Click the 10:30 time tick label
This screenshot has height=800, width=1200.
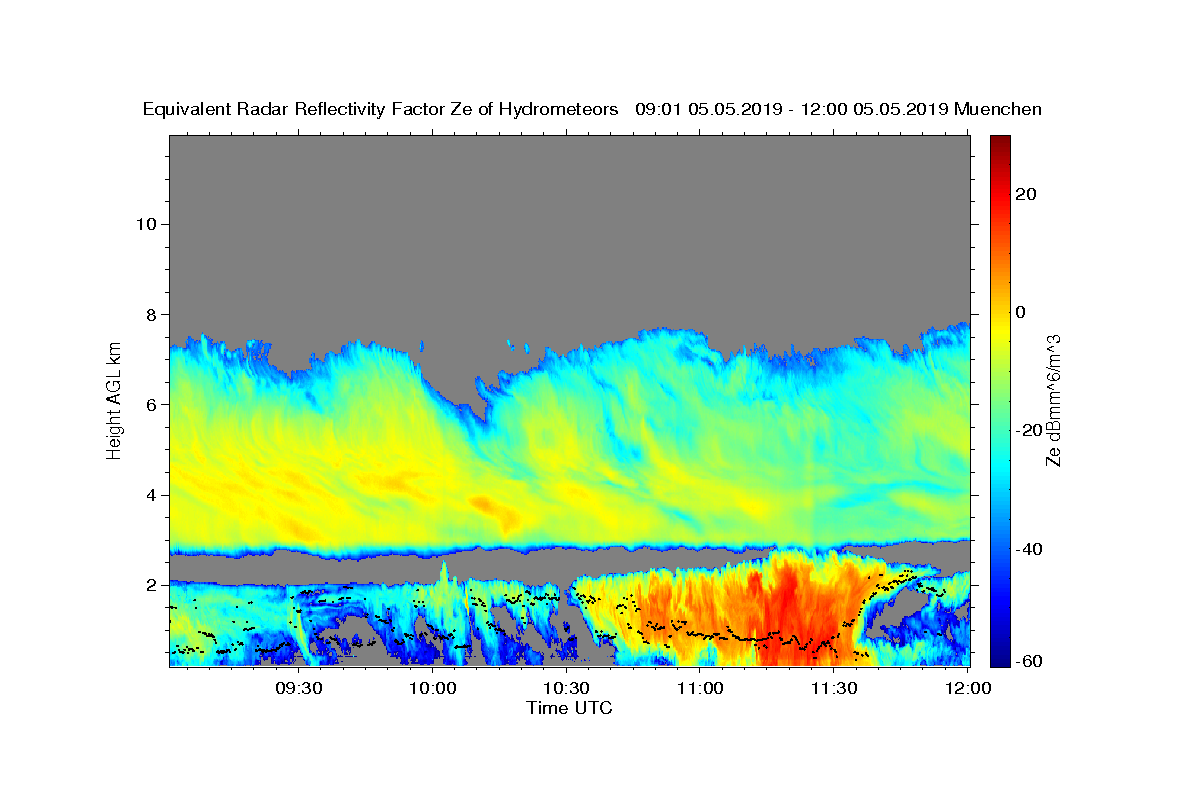click(x=566, y=688)
